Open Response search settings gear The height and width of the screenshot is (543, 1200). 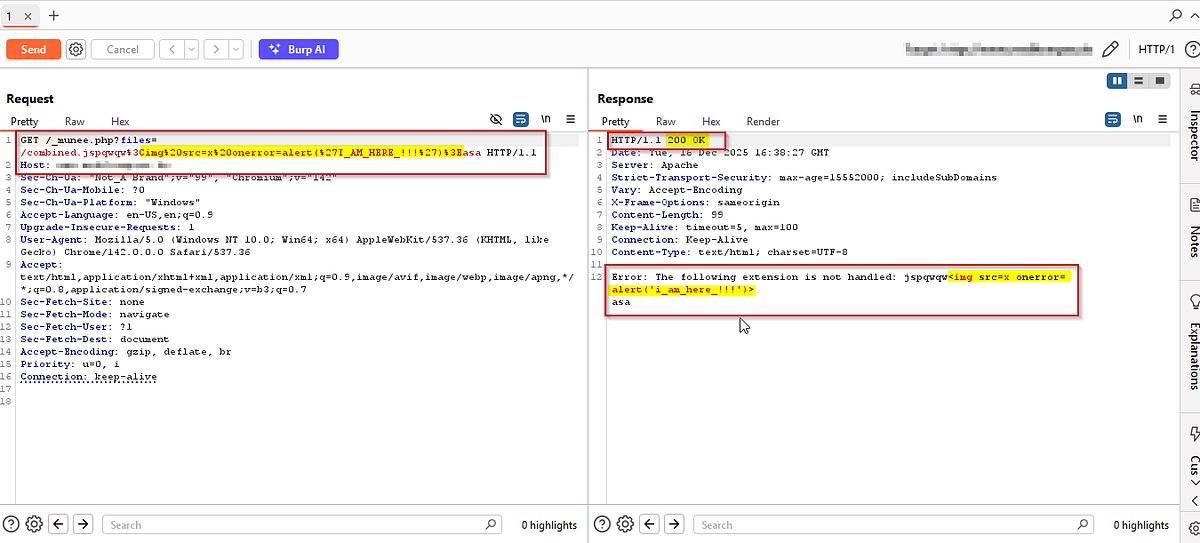(x=626, y=524)
